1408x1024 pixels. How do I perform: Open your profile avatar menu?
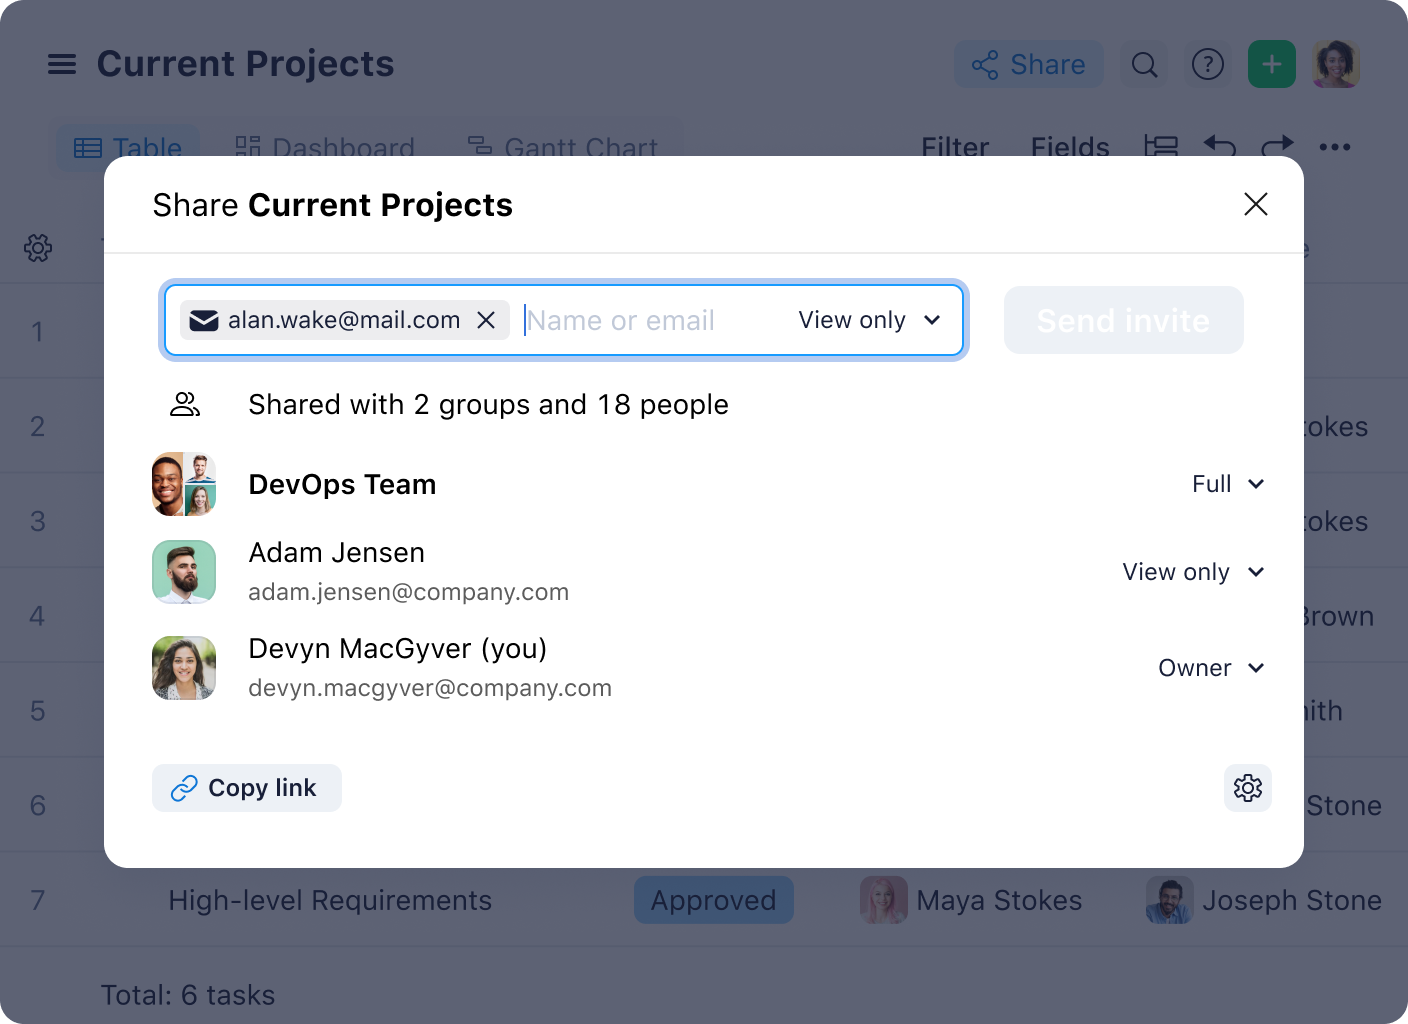pyautogui.click(x=1336, y=64)
